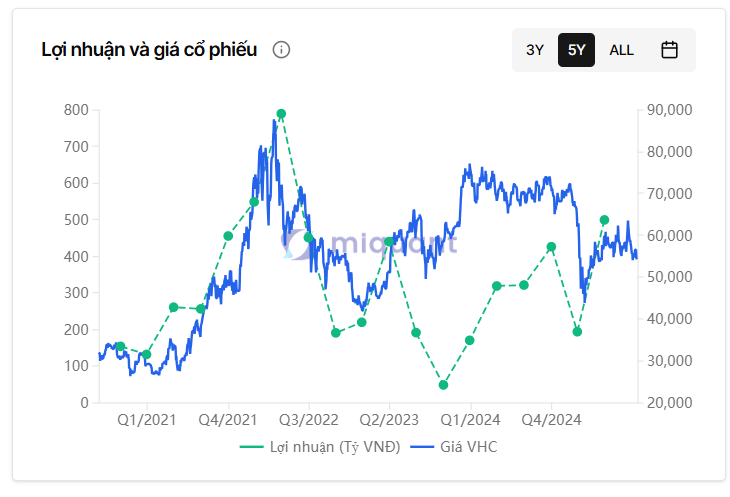Click the first green profit dot on the left
Image resolution: width=730 pixels, height=497 pixels.
pyautogui.click(x=120, y=347)
